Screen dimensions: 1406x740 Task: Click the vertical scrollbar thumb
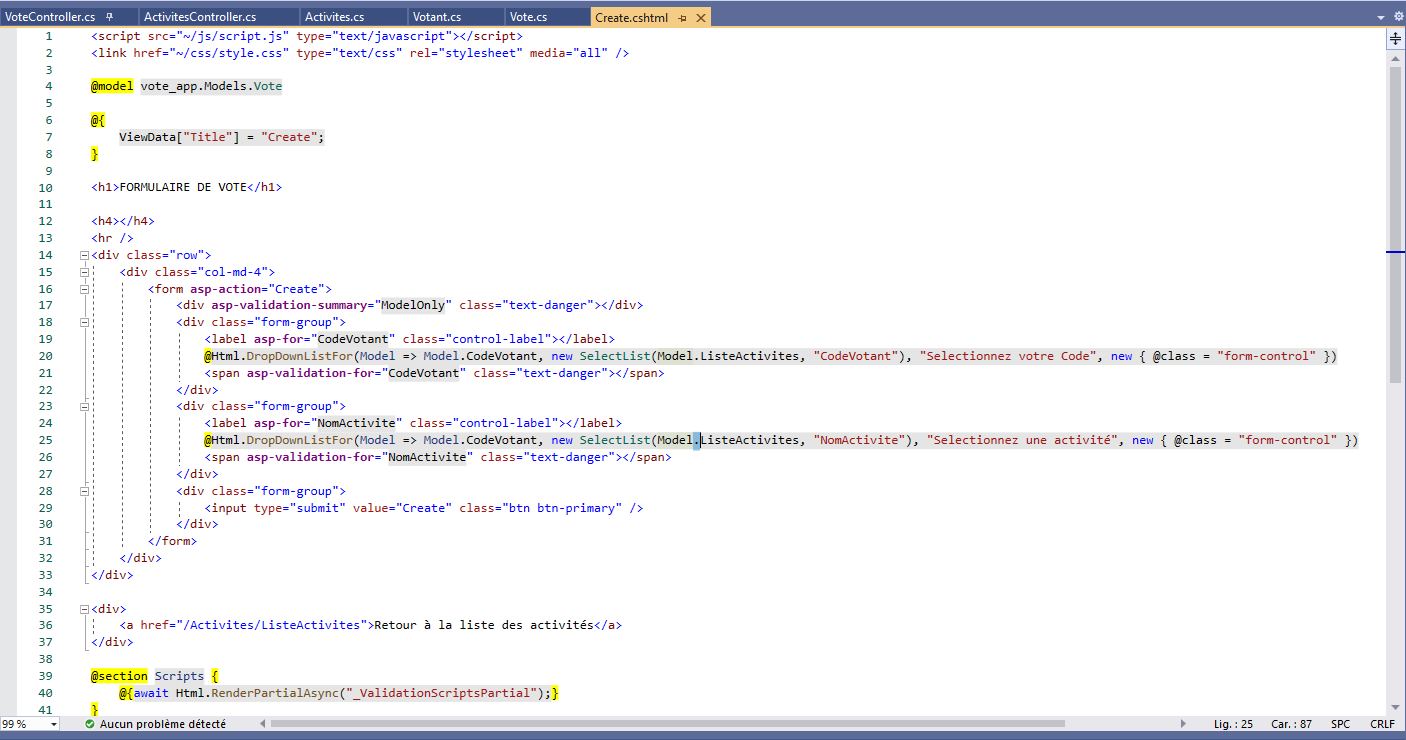1396,225
